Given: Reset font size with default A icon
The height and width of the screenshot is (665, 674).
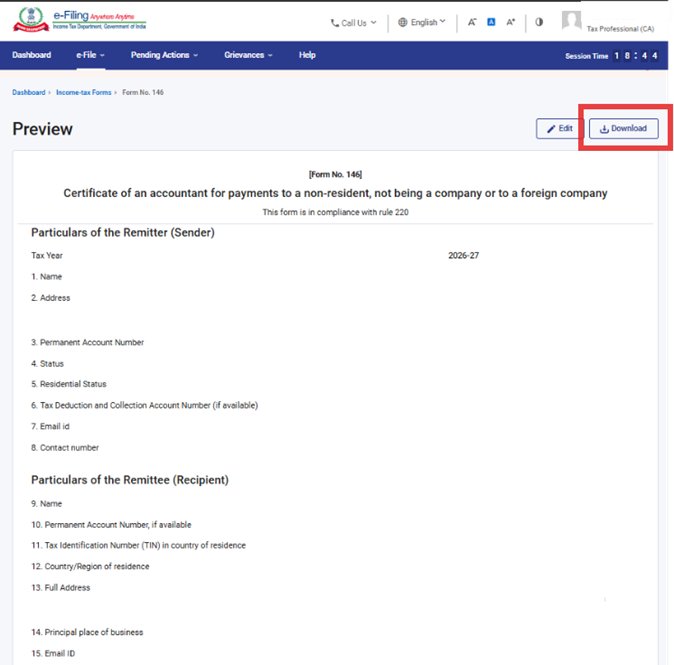Looking at the screenshot, I should [x=491, y=22].
